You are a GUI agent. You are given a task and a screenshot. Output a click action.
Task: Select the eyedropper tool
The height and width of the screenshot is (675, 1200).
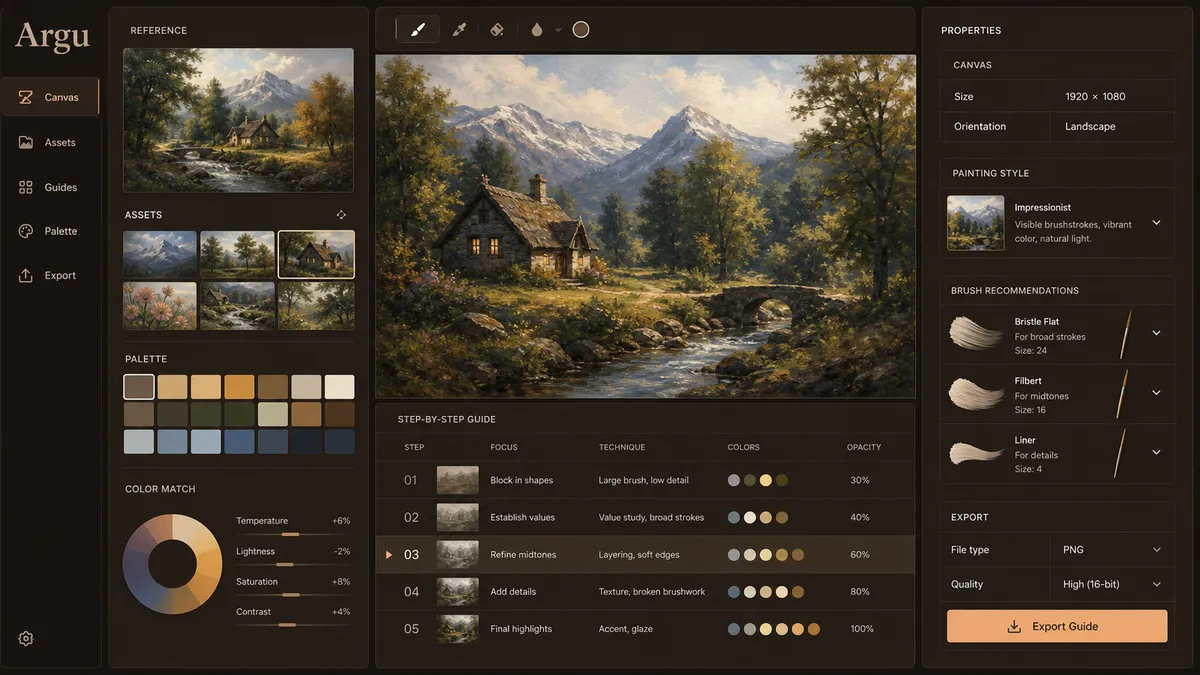pyautogui.click(x=460, y=29)
